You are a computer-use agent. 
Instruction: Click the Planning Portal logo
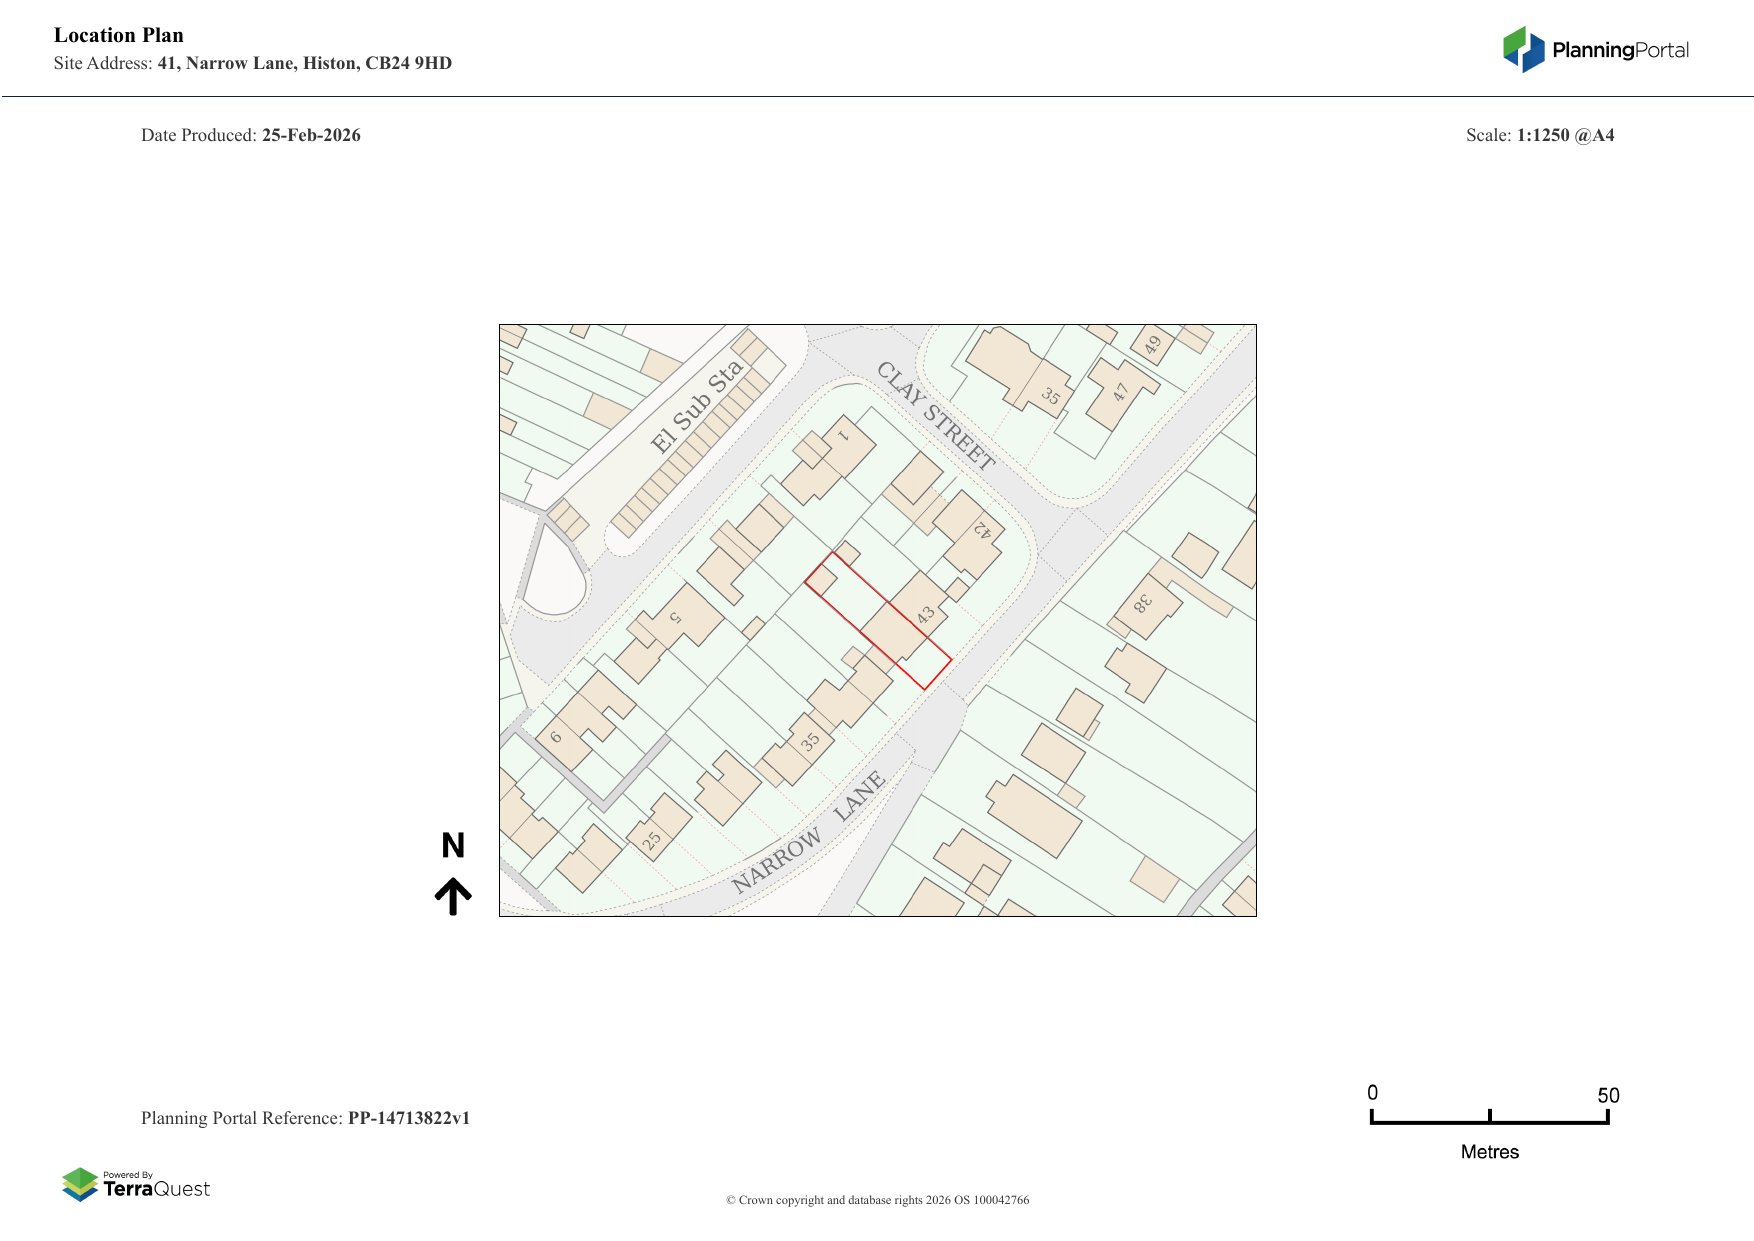tap(1595, 50)
